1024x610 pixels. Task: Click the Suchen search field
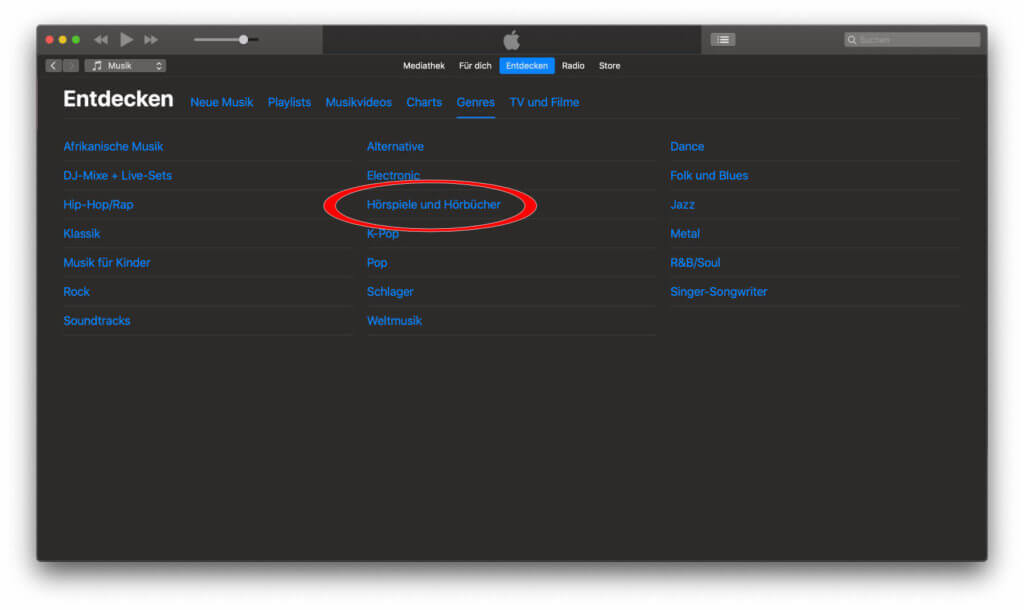coord(912,40)
